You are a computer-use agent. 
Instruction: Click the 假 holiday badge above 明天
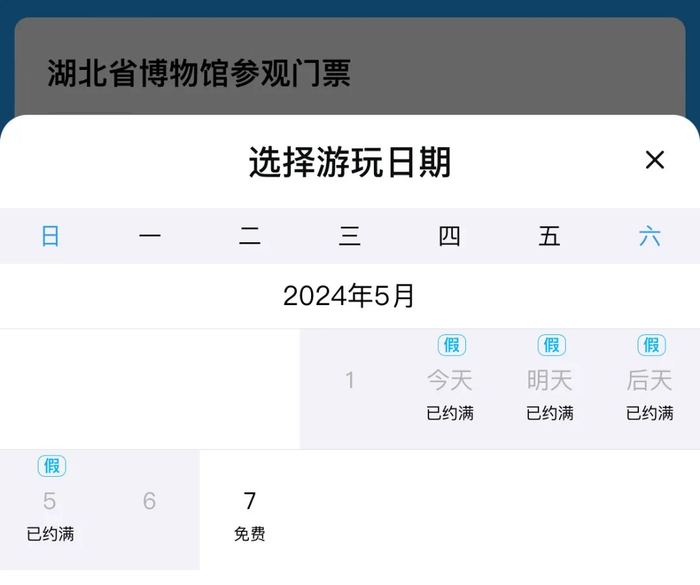pos(552,345)
